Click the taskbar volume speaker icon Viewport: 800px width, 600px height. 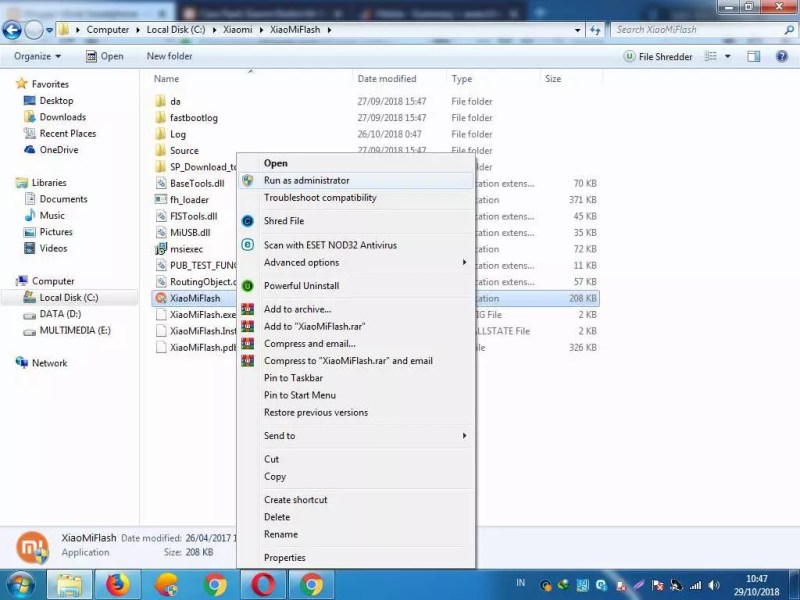click(714, 585)
